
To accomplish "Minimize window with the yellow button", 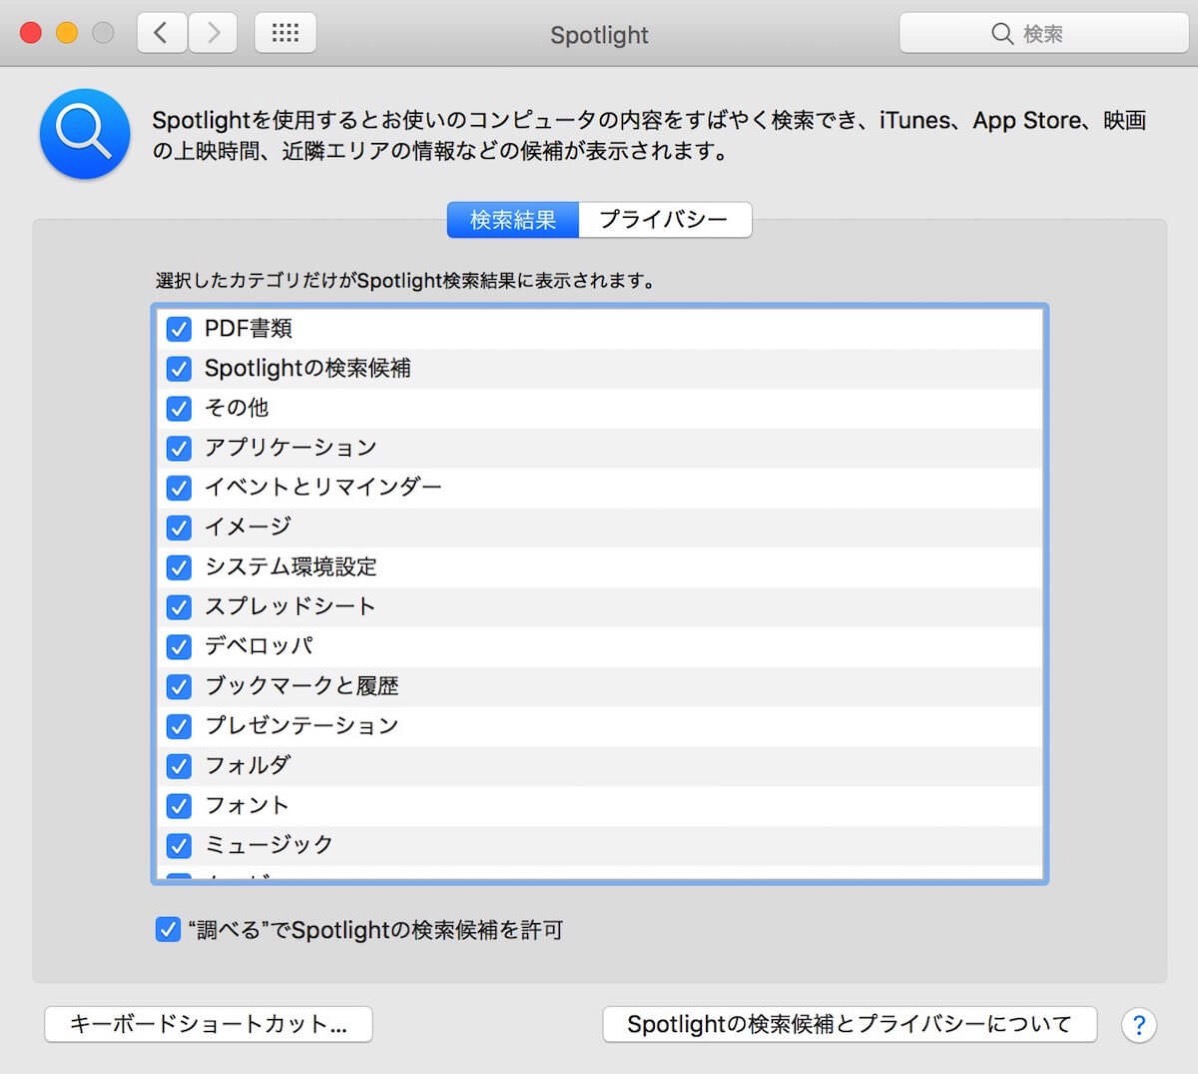I will click(x=67, y=33).
